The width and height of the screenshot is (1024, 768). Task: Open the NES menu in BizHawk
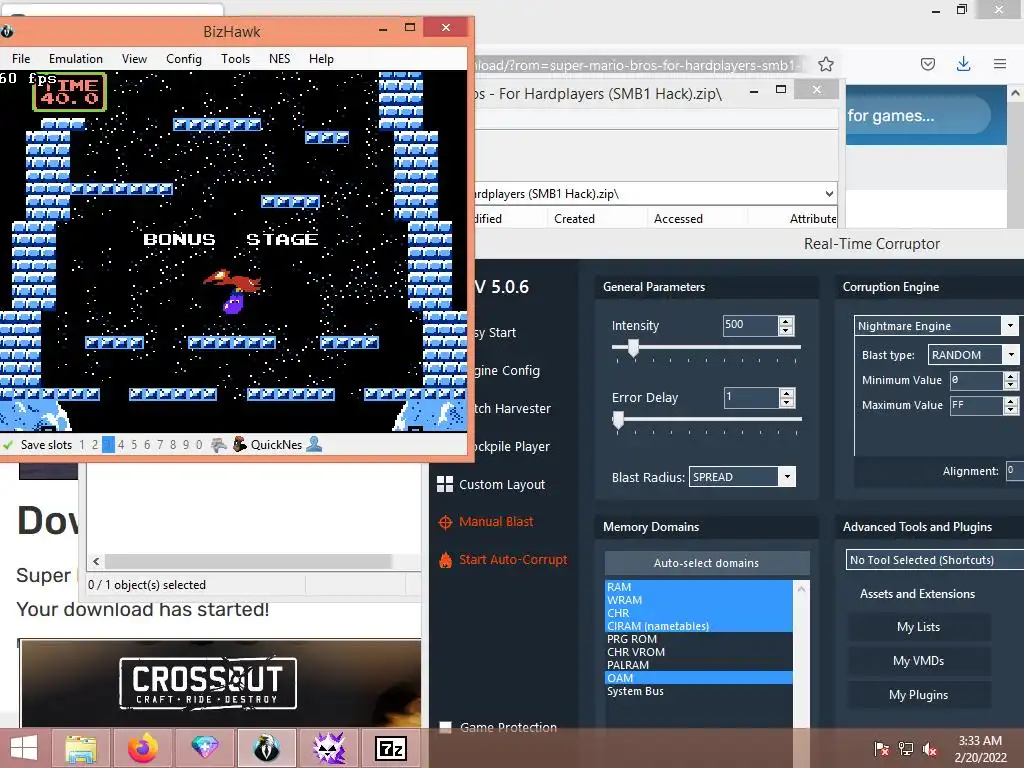pos(280,59)
